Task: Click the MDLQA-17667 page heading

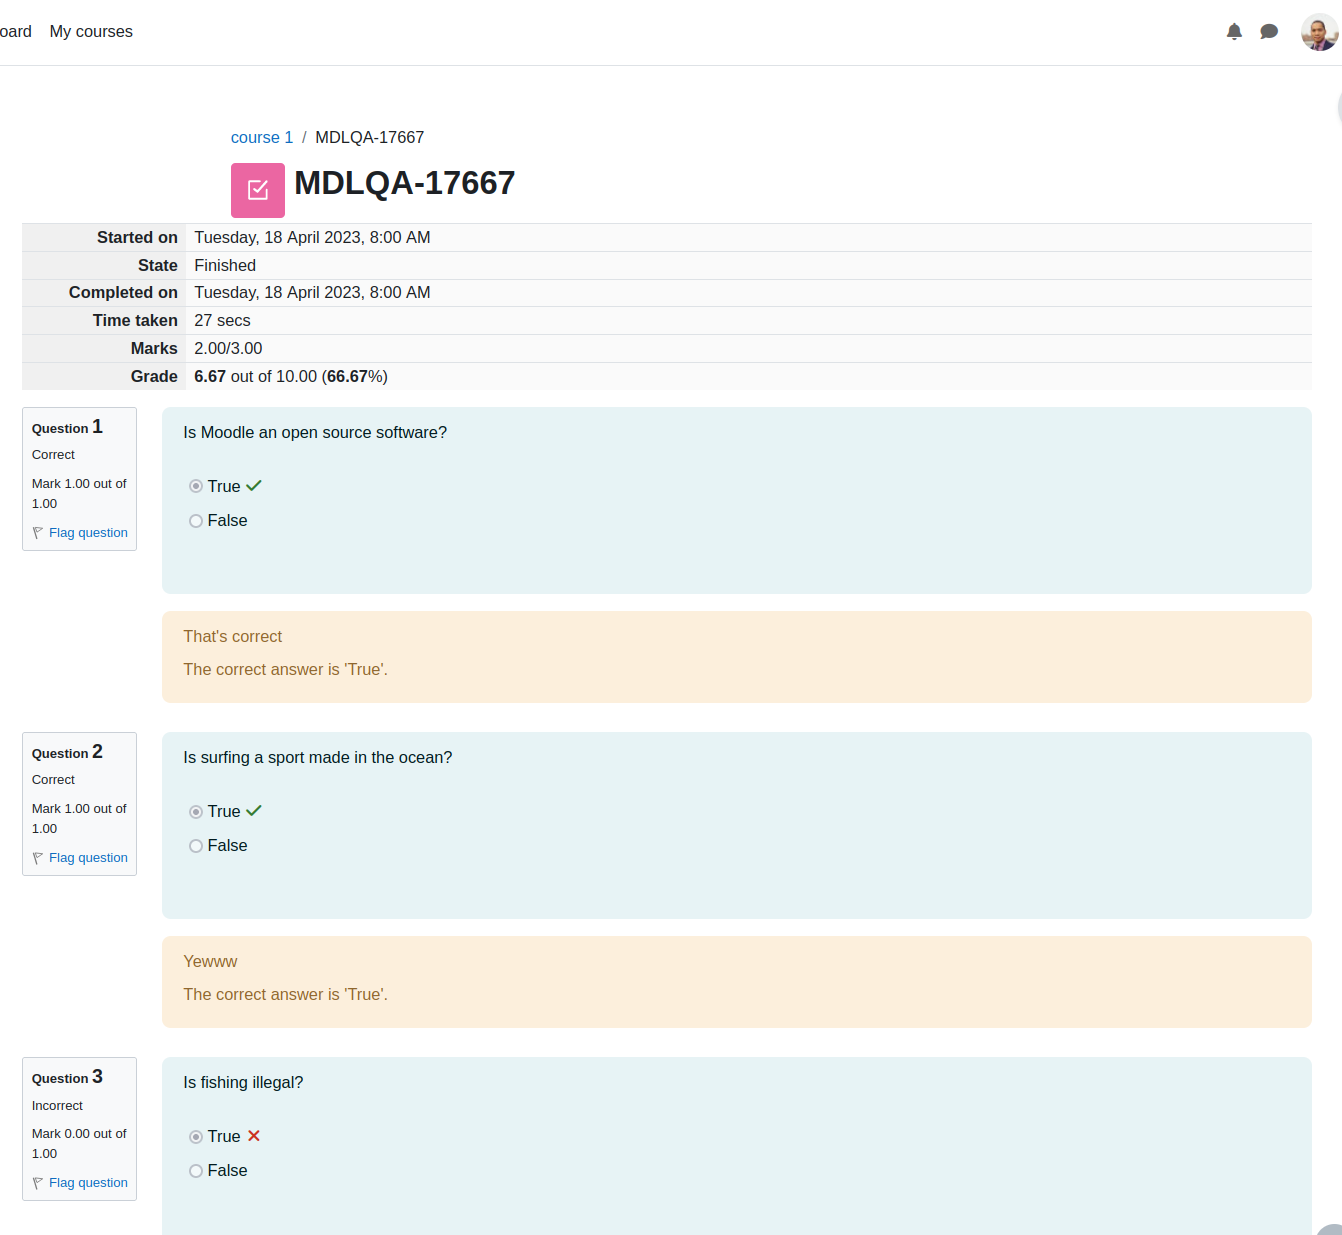Action: tap(405, 183)
